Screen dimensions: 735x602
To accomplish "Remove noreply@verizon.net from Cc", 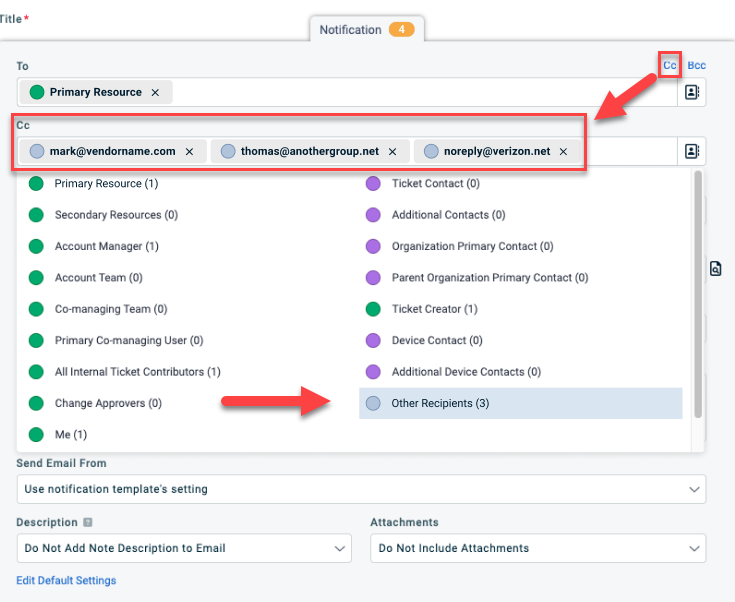I will [563, 151].
